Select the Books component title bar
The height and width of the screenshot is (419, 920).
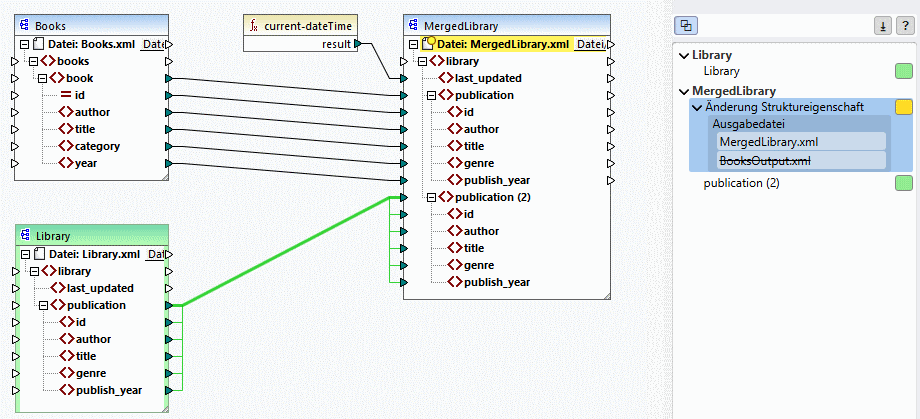[x=92, y=26]
